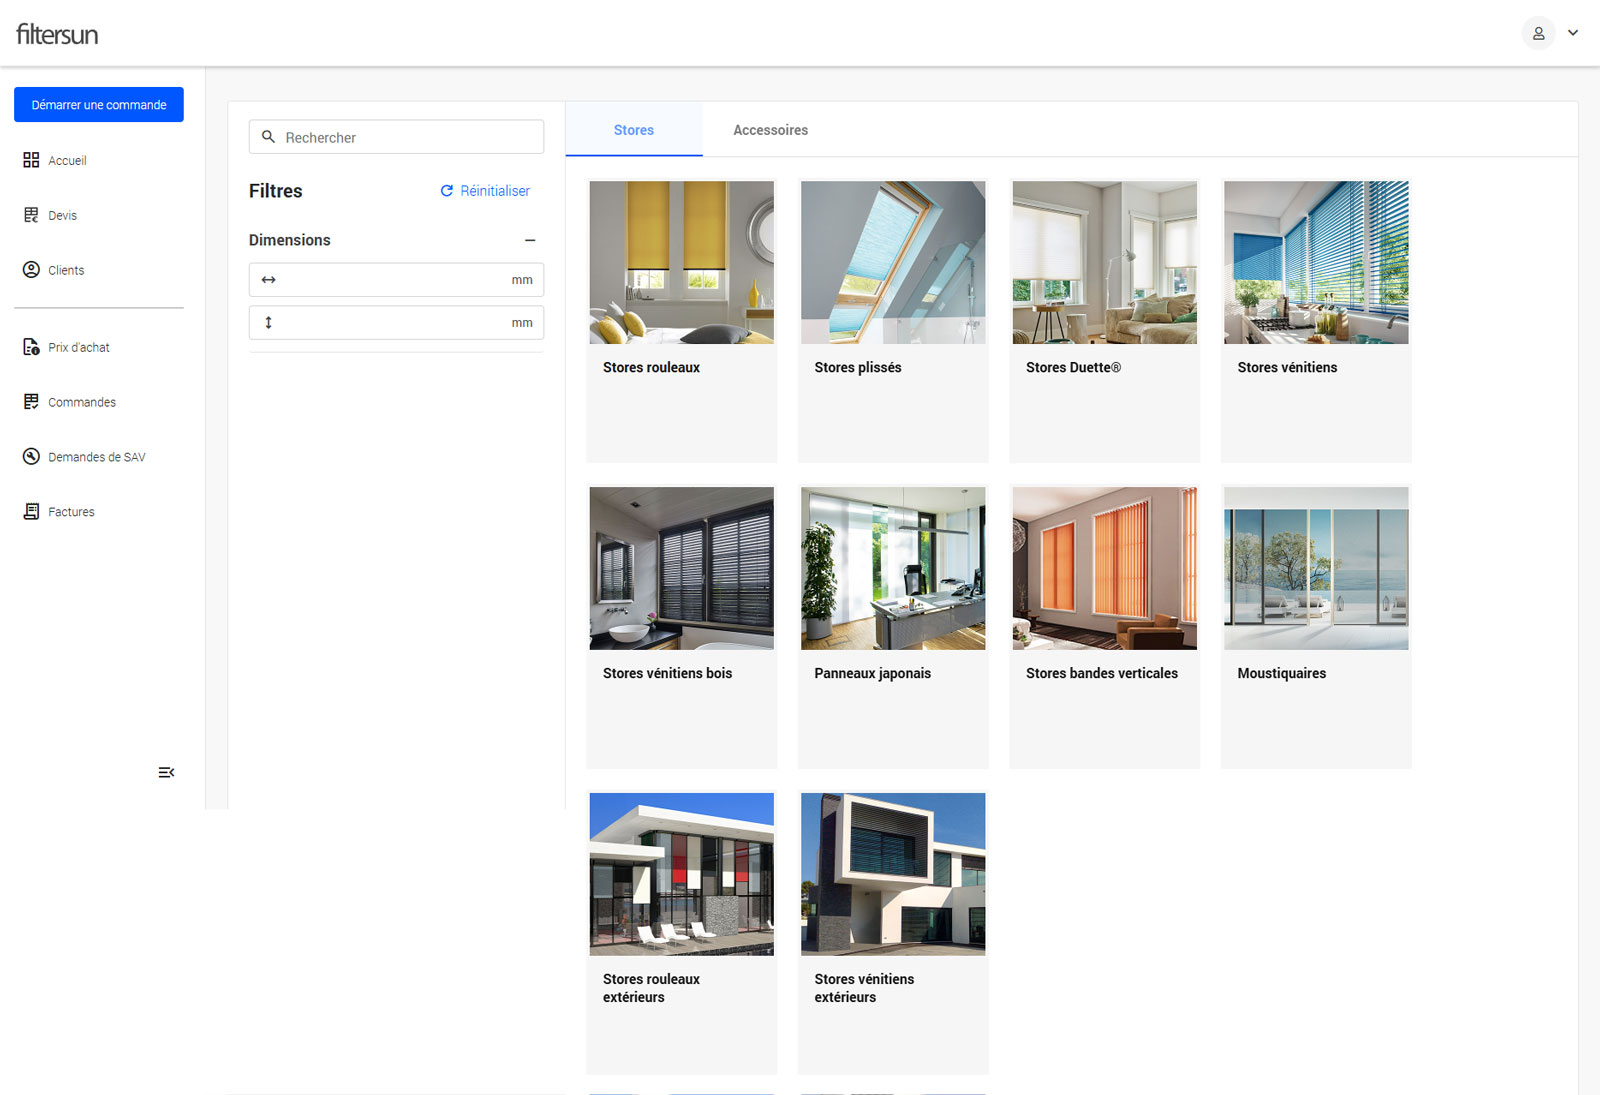
Task: Click the Clients person icon
Action: coord(31,270)
